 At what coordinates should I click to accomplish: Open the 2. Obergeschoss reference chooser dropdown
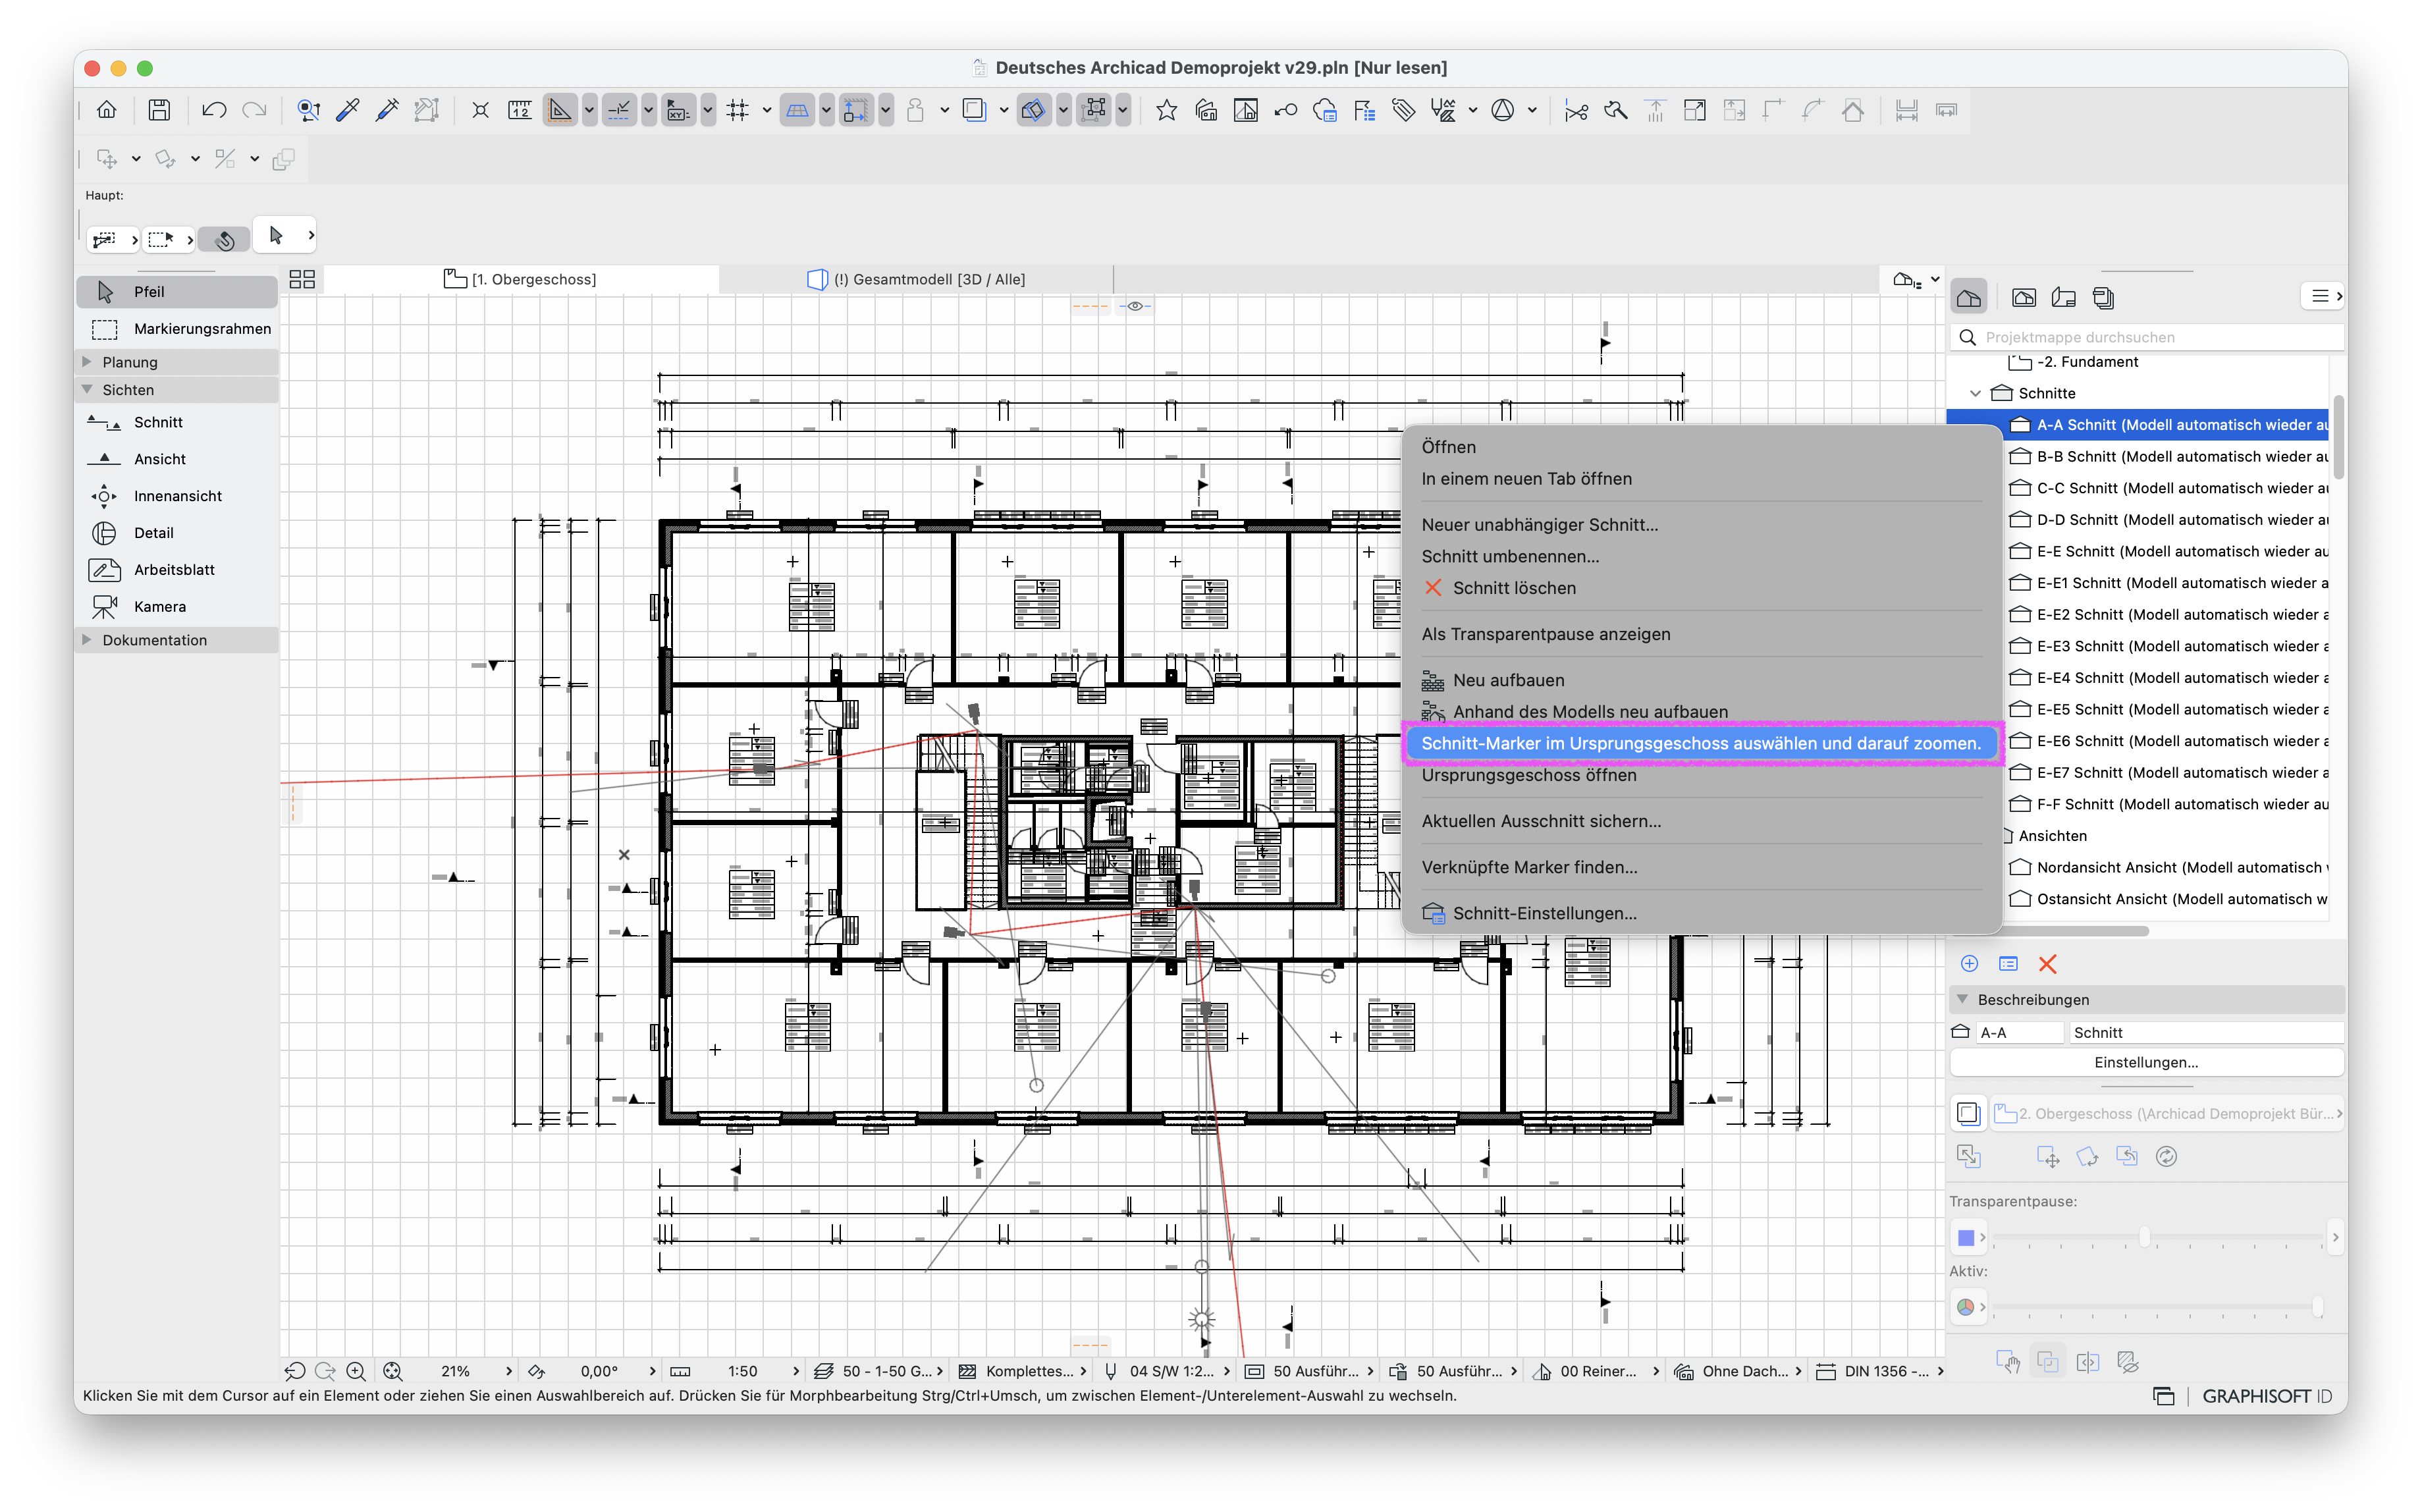2166,1113
